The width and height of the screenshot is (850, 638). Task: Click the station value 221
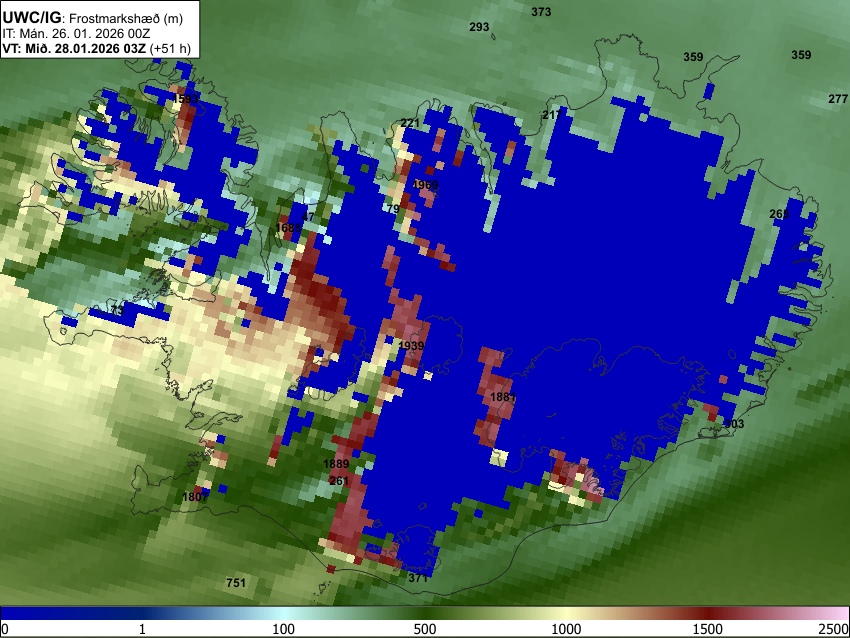coord(410,123)
